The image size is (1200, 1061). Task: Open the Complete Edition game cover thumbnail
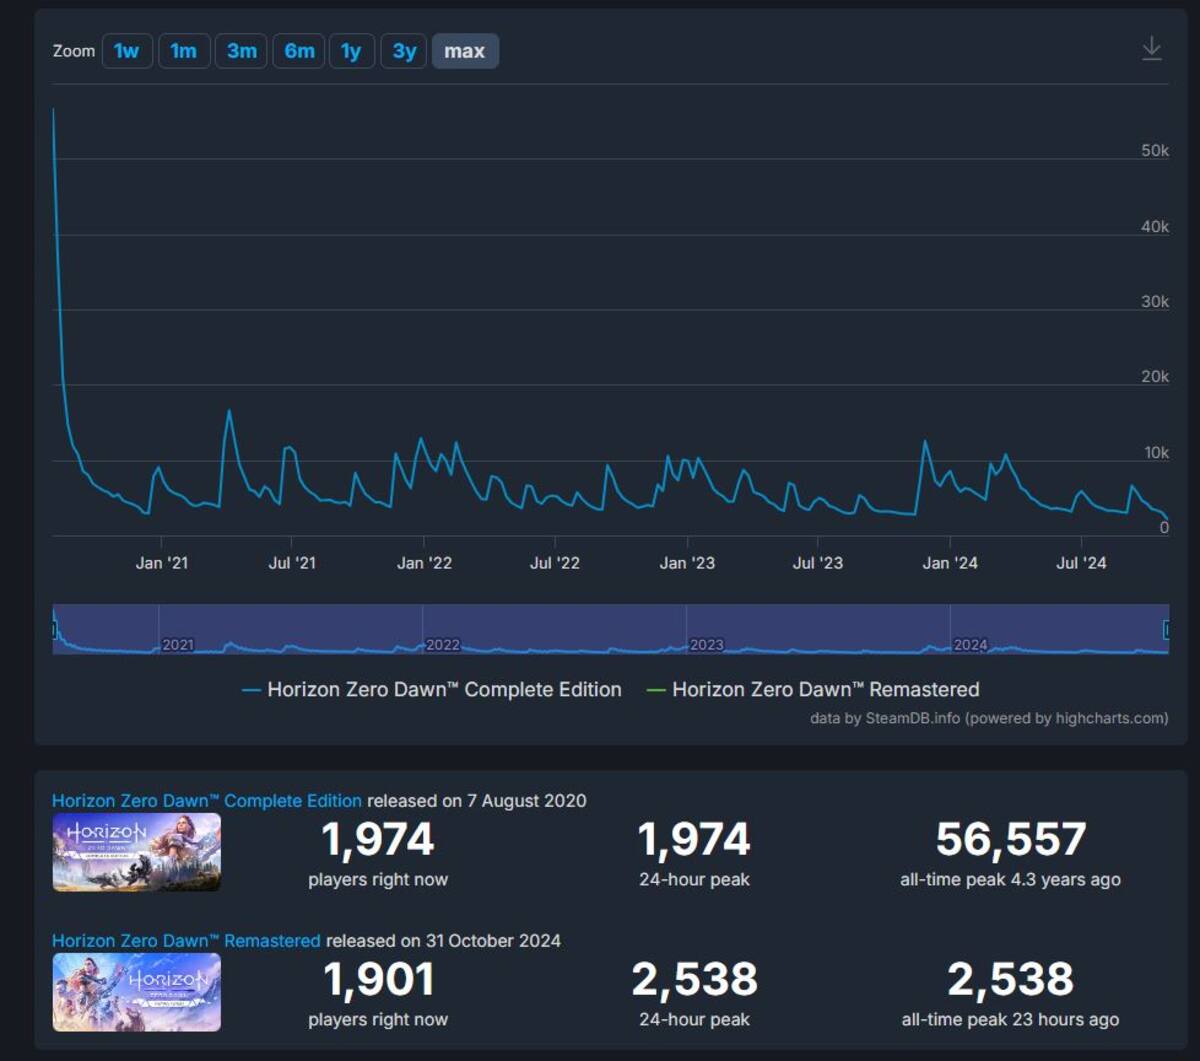[137, 852]
